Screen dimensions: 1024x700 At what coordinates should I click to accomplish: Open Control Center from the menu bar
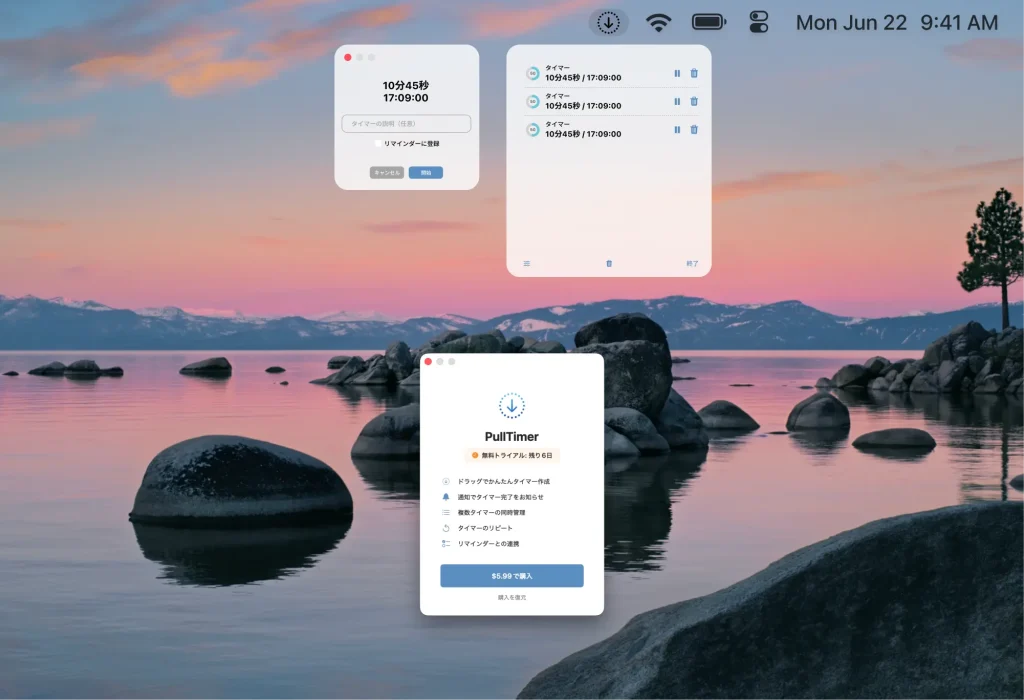coord(759,22)
